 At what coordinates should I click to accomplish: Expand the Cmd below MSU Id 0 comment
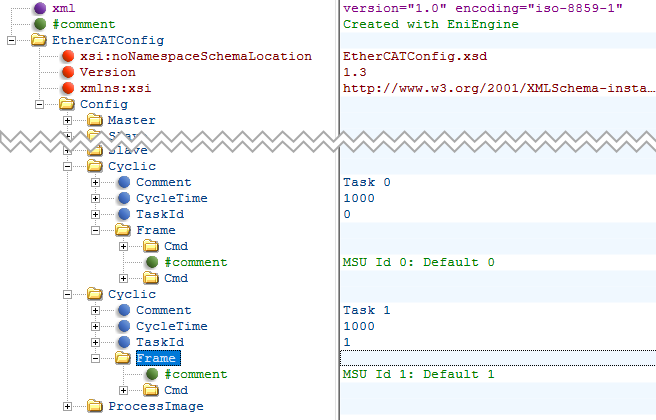pos(123,278)
